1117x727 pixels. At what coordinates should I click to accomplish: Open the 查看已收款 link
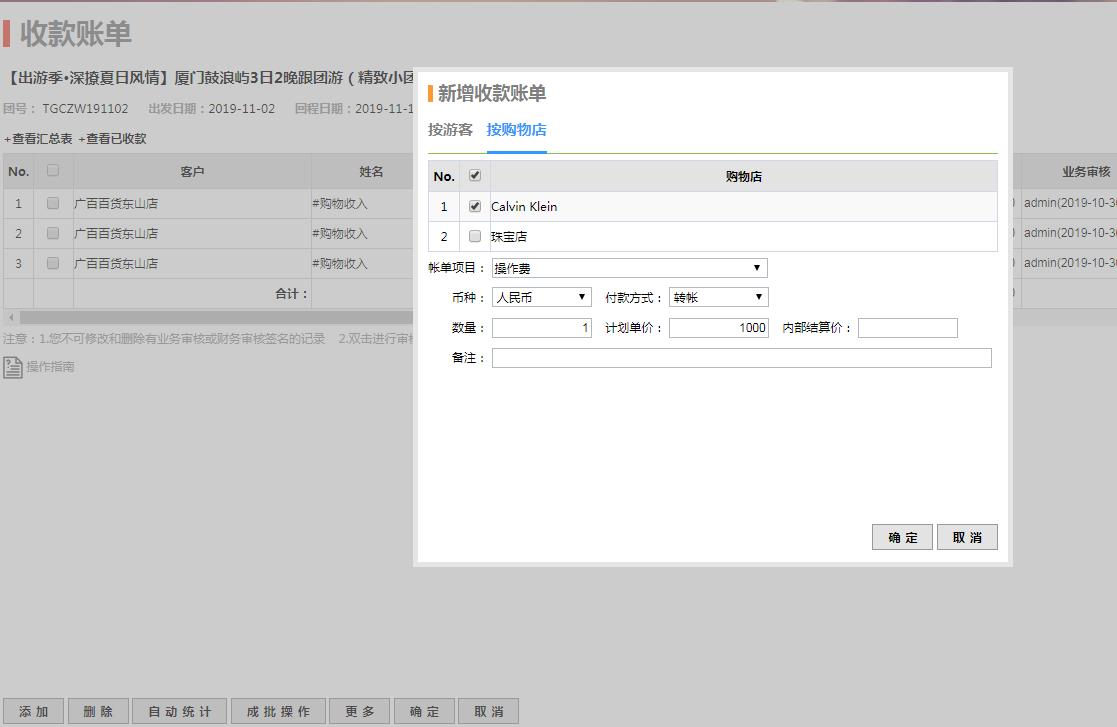(114, 139)
